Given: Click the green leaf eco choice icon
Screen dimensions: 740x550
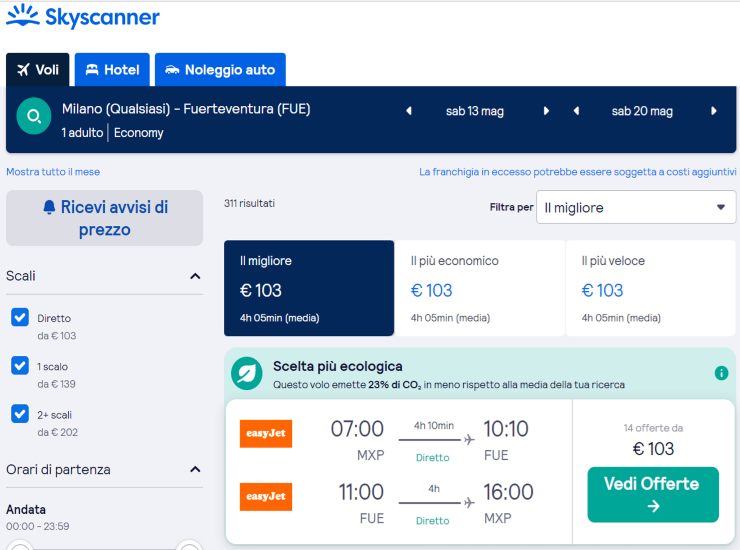Looking at the screenshot, I should (x=246, y=373).
